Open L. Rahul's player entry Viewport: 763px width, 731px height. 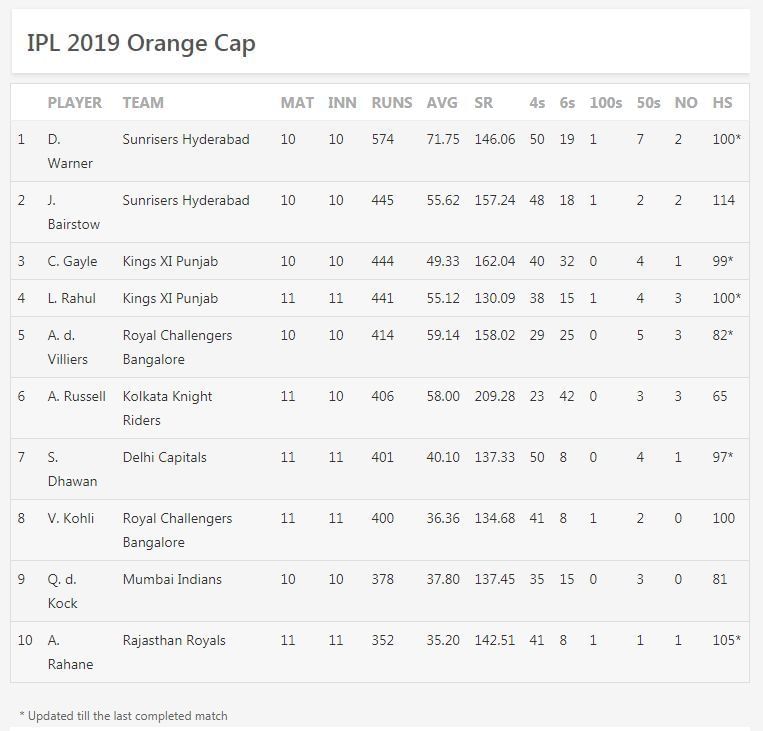coord(72,298)
